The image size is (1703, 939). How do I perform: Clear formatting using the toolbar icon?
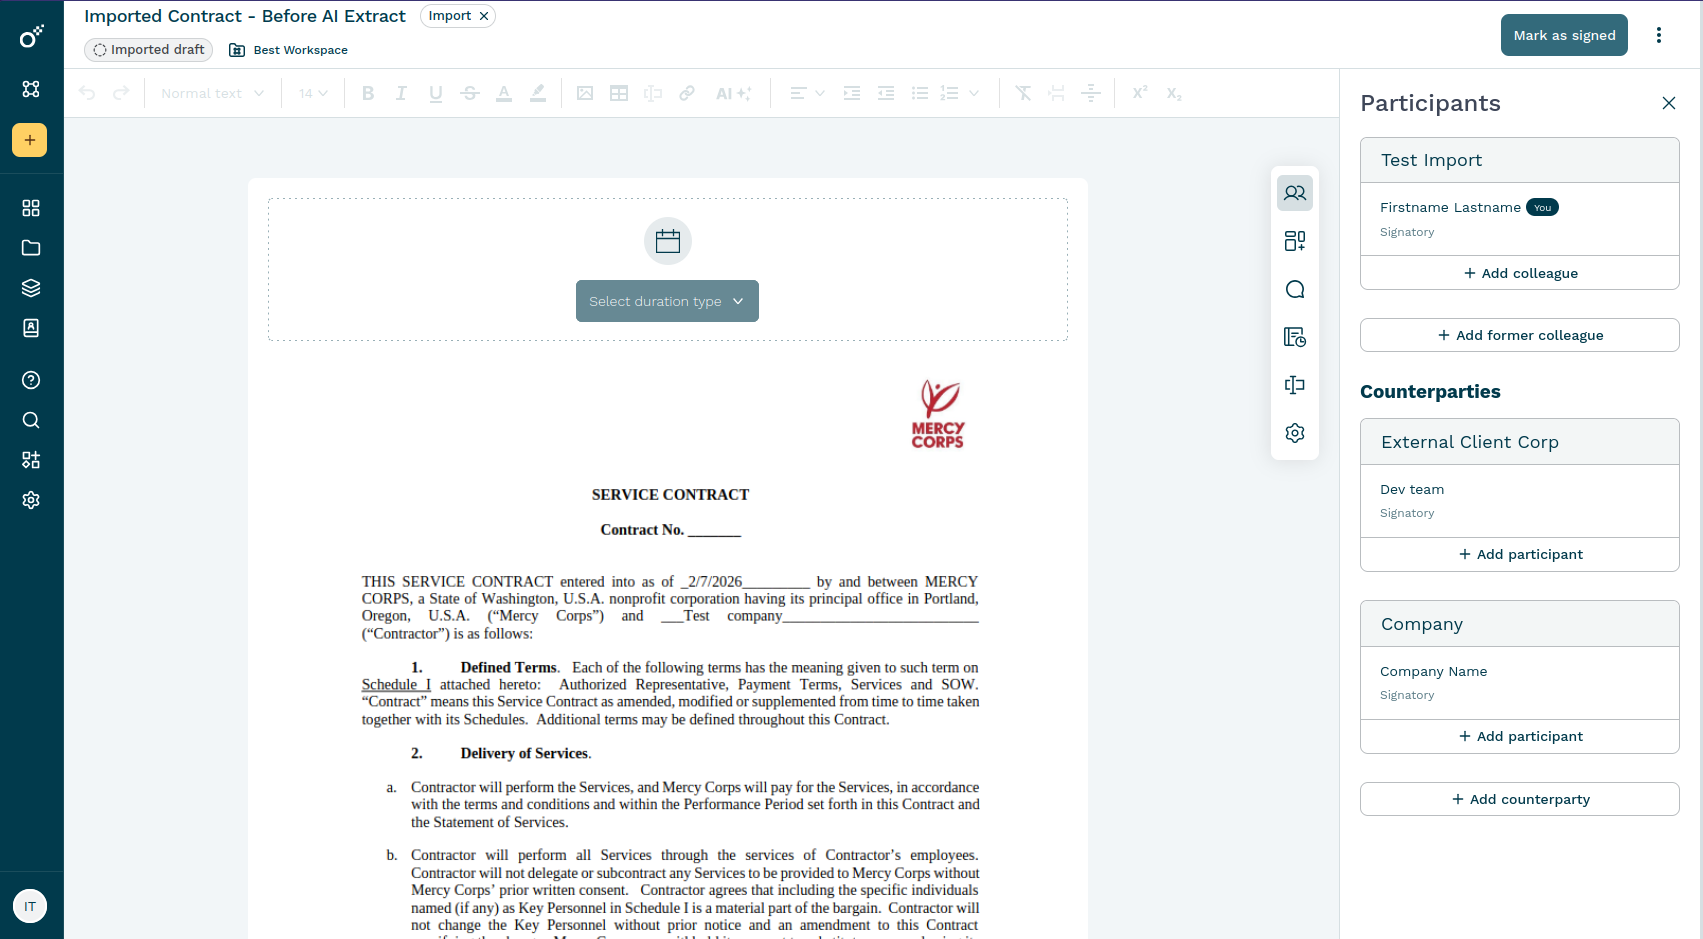1023,93
